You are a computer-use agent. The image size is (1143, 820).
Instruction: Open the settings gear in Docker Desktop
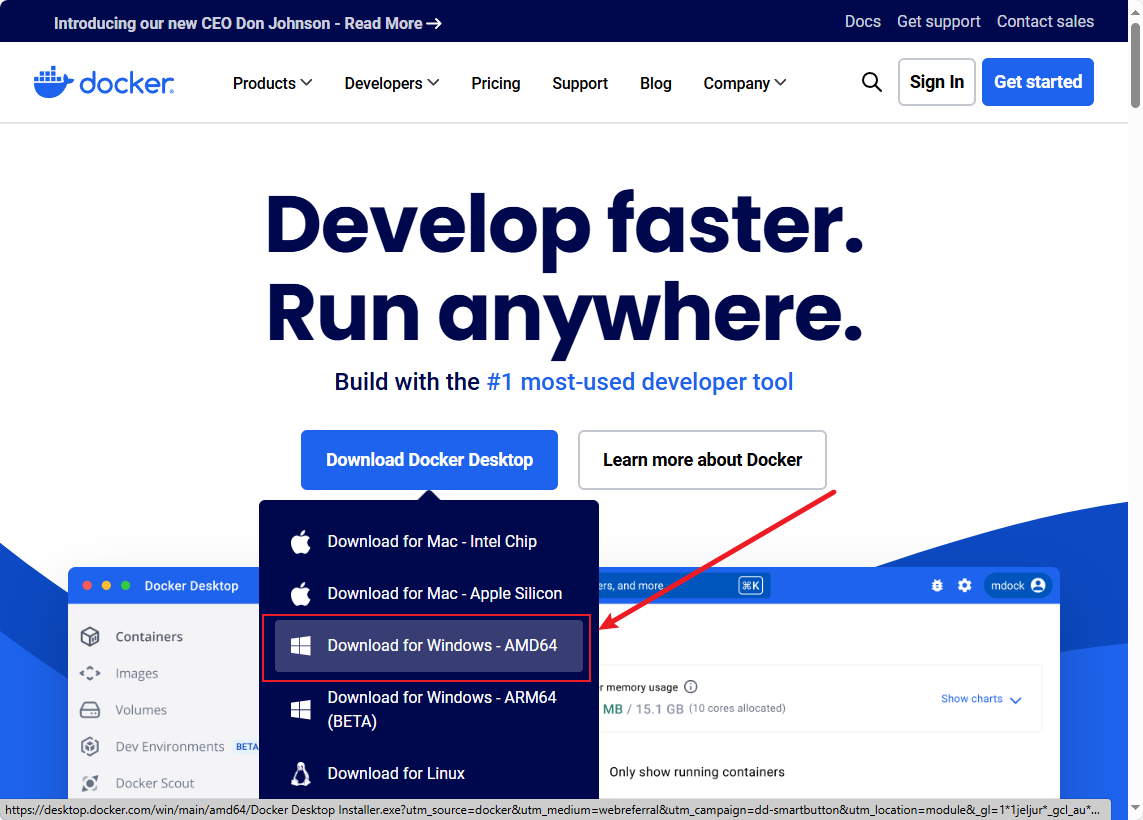coord(964,585)
